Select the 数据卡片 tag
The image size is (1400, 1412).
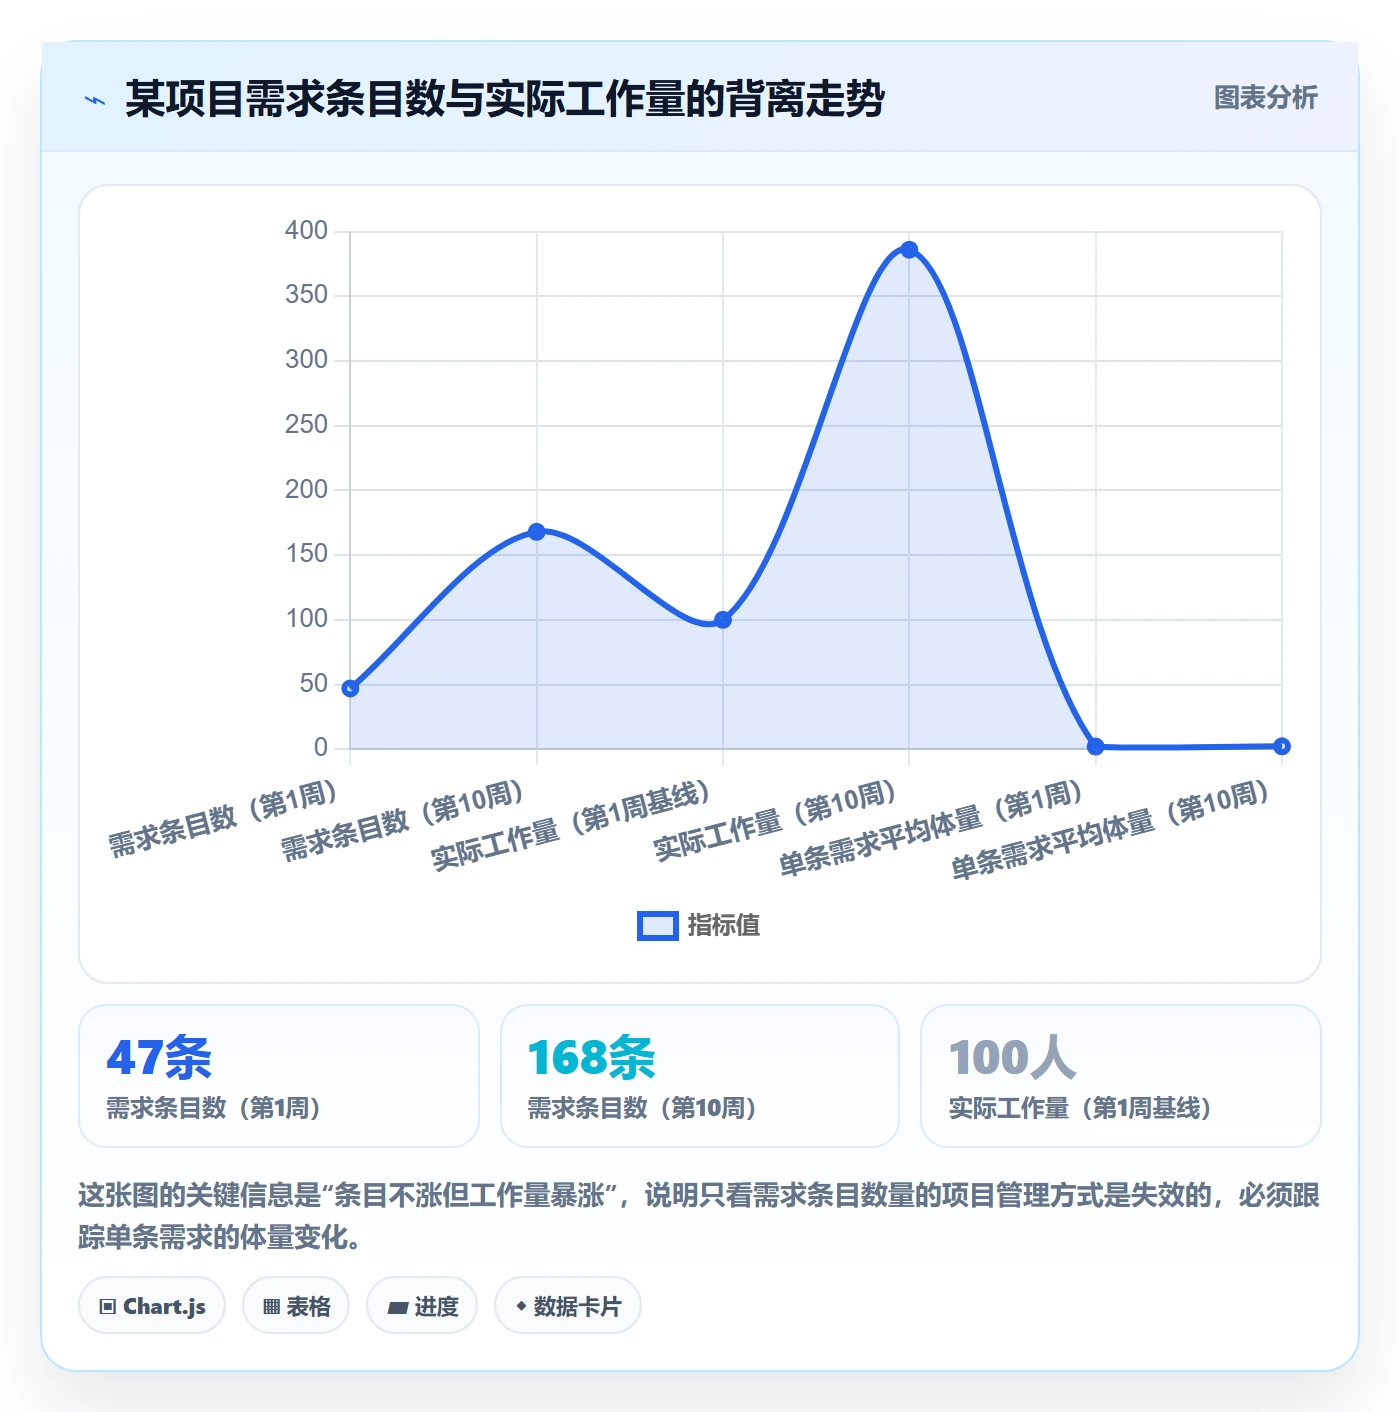568,1306
